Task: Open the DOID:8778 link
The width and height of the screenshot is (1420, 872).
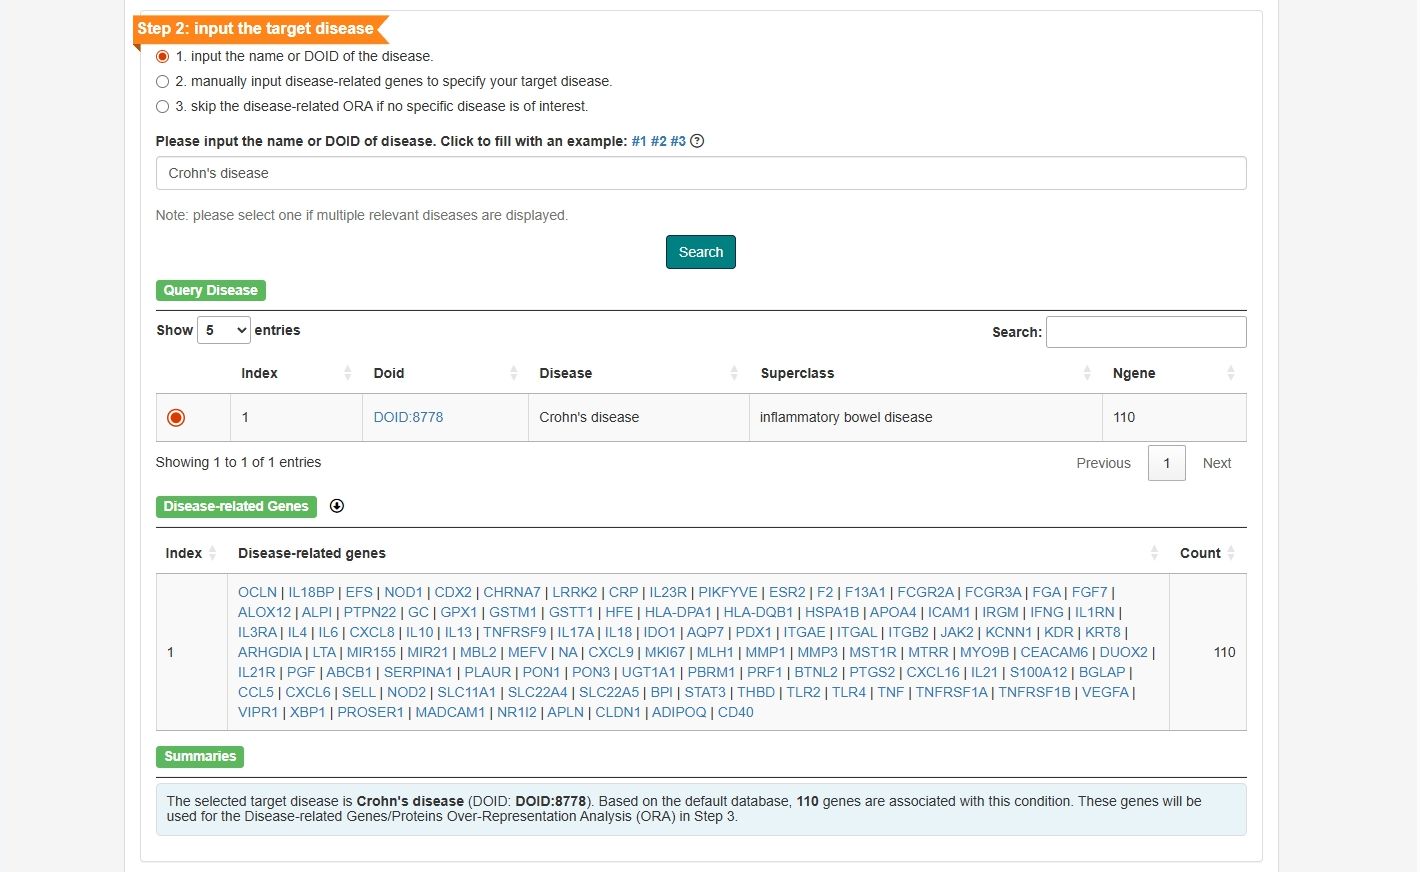Action: (x=408, y=417)
